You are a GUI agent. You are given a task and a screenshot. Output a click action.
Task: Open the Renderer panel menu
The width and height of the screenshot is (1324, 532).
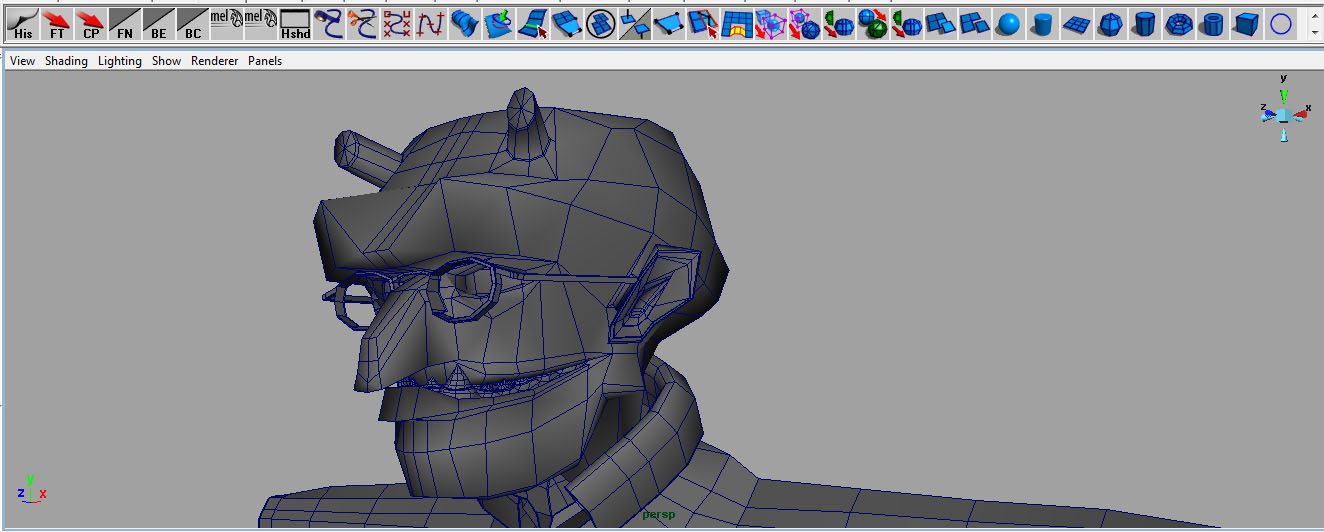pos(215,61)
